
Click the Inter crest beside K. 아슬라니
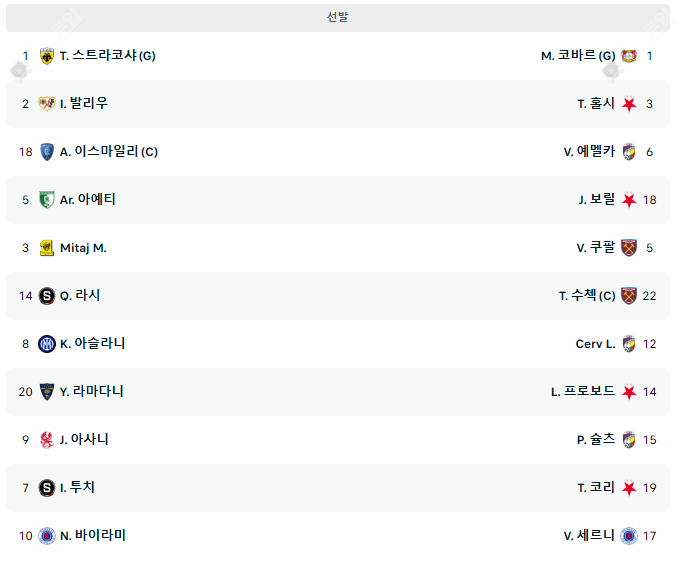46,344
